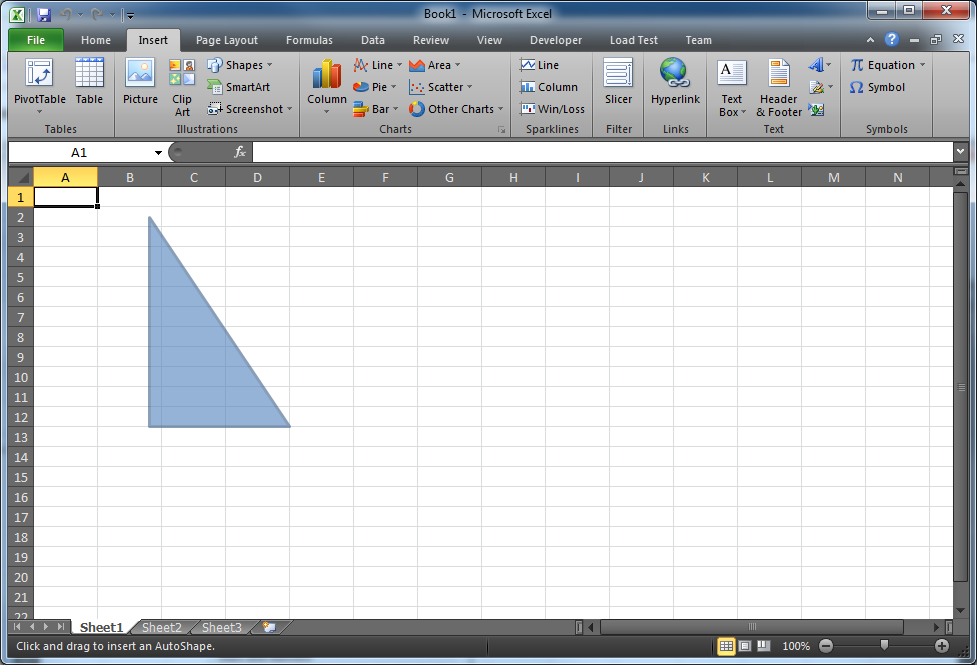Image resolution: width=977 pixels, height=665 pixels.
Task: Switch to Page Break Preview view
Action: pyautogui.click(x=764, y=646)
